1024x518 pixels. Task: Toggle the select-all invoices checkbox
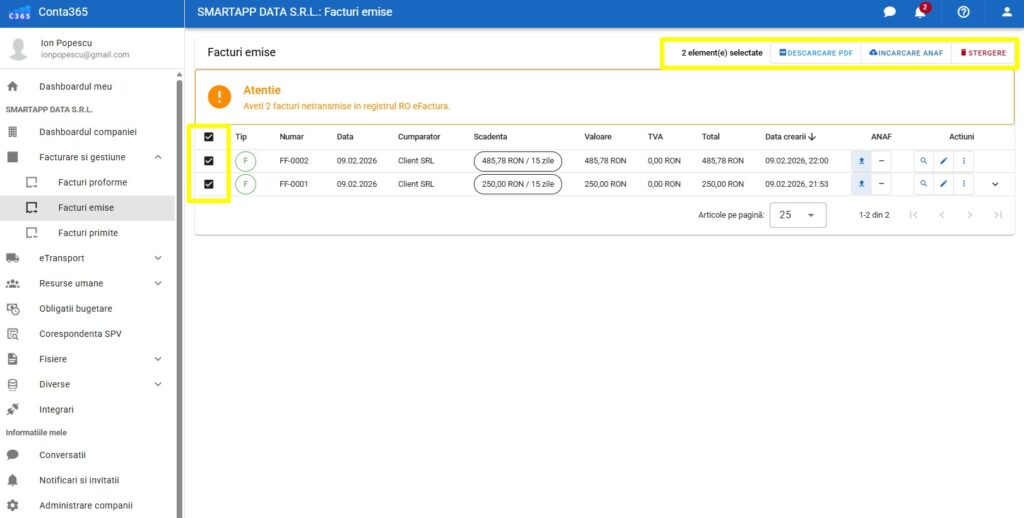click(209, 137)
